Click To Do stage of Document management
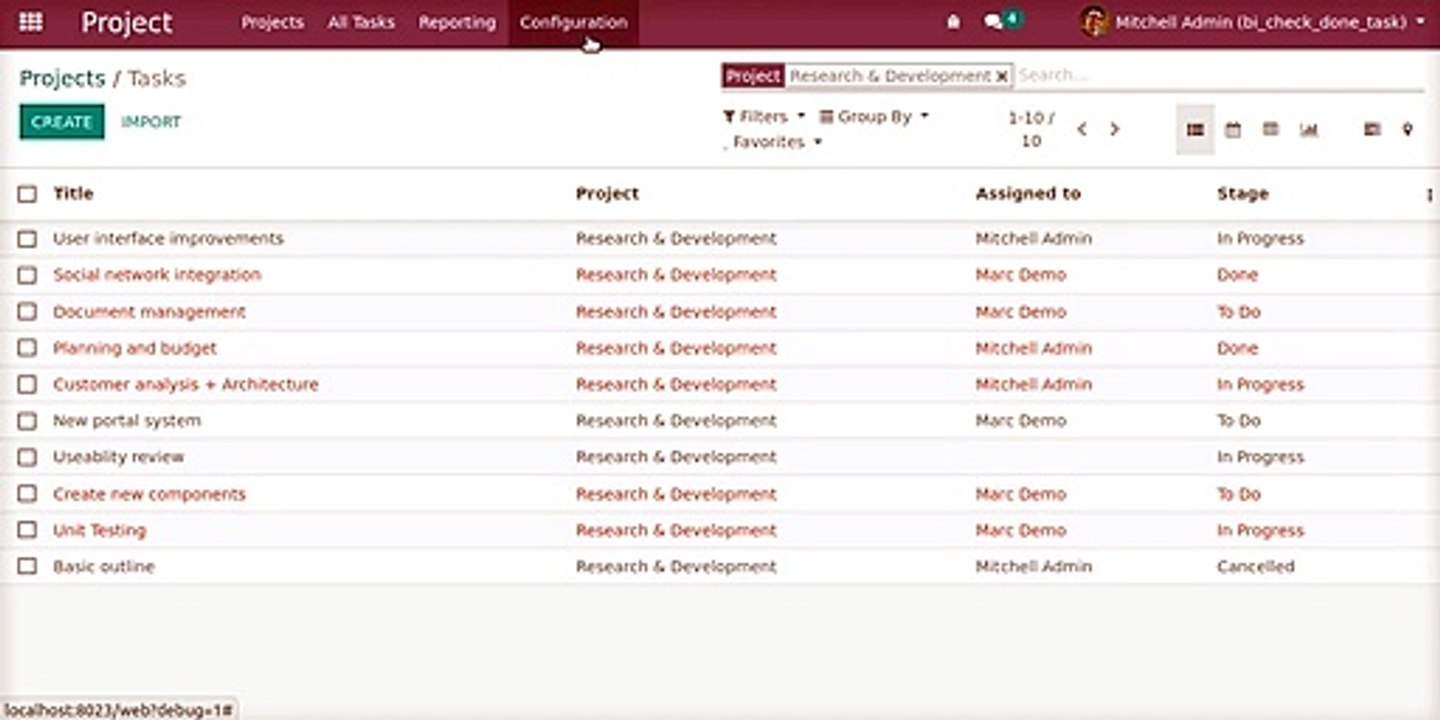Viewport: 1440px width, 720px height. [1238, 312]
